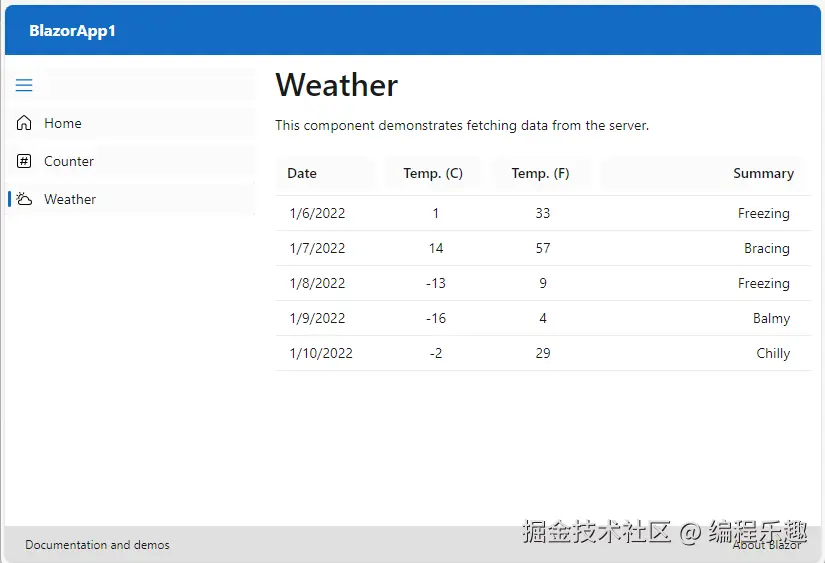Click the Home house icon
825x563 pixels.
24,123
